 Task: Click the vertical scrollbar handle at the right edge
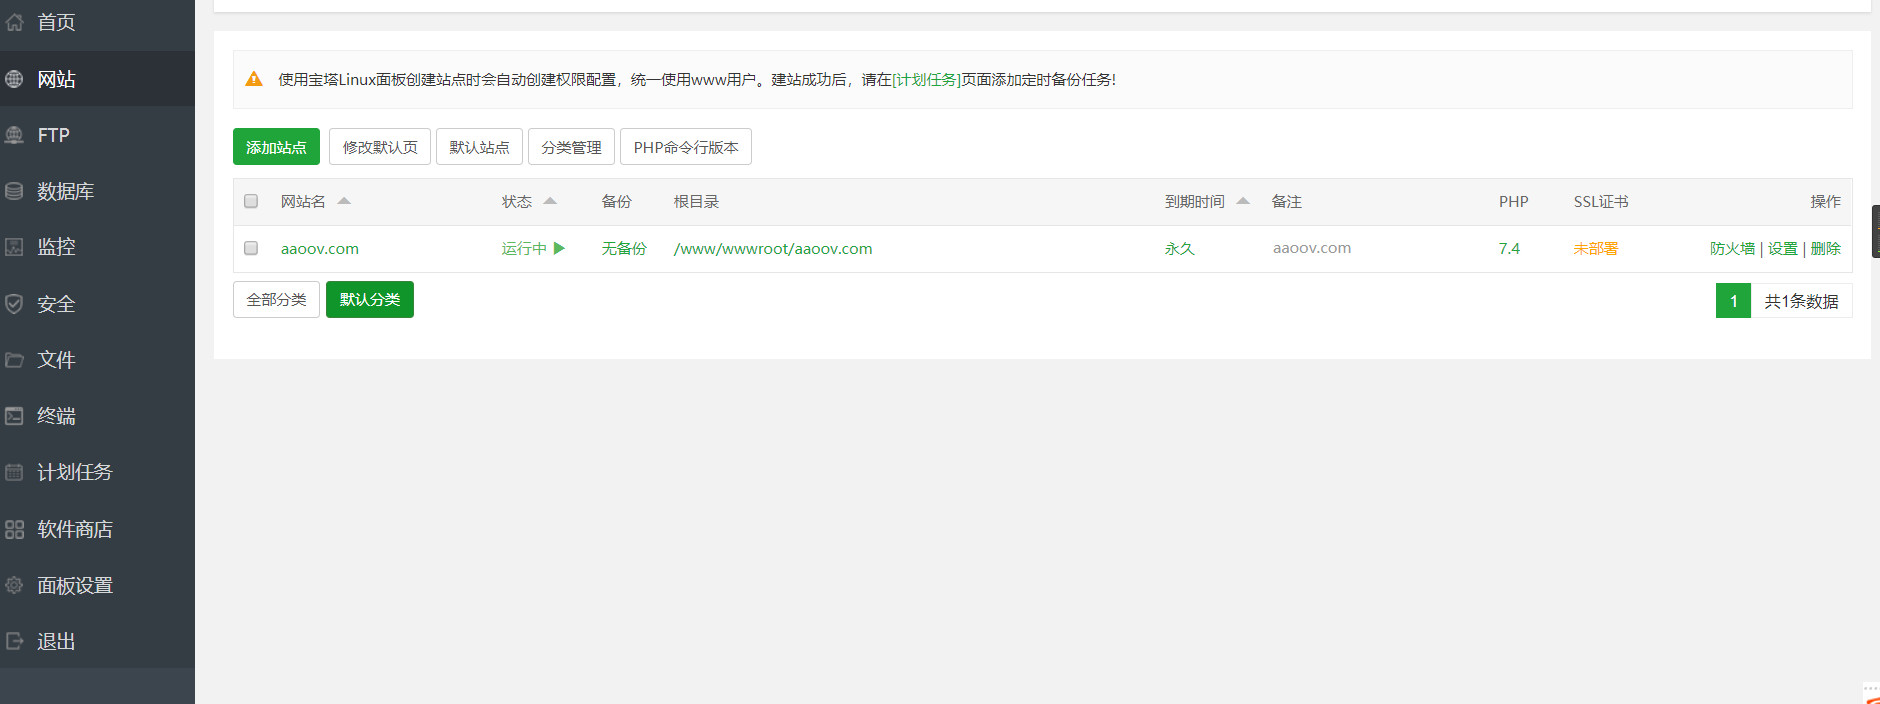tap(1876, 231)
